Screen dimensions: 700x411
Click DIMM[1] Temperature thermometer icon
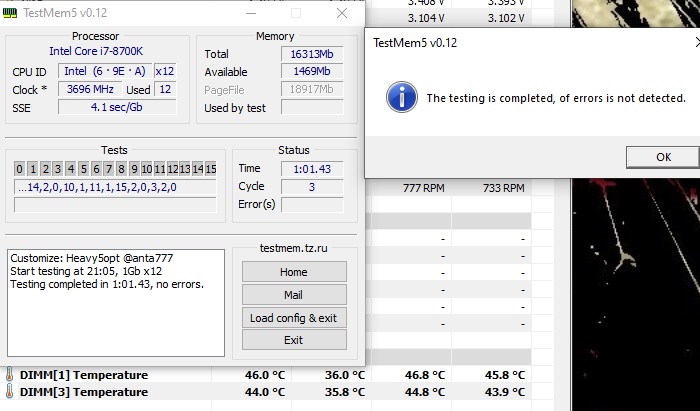point(9,375)
